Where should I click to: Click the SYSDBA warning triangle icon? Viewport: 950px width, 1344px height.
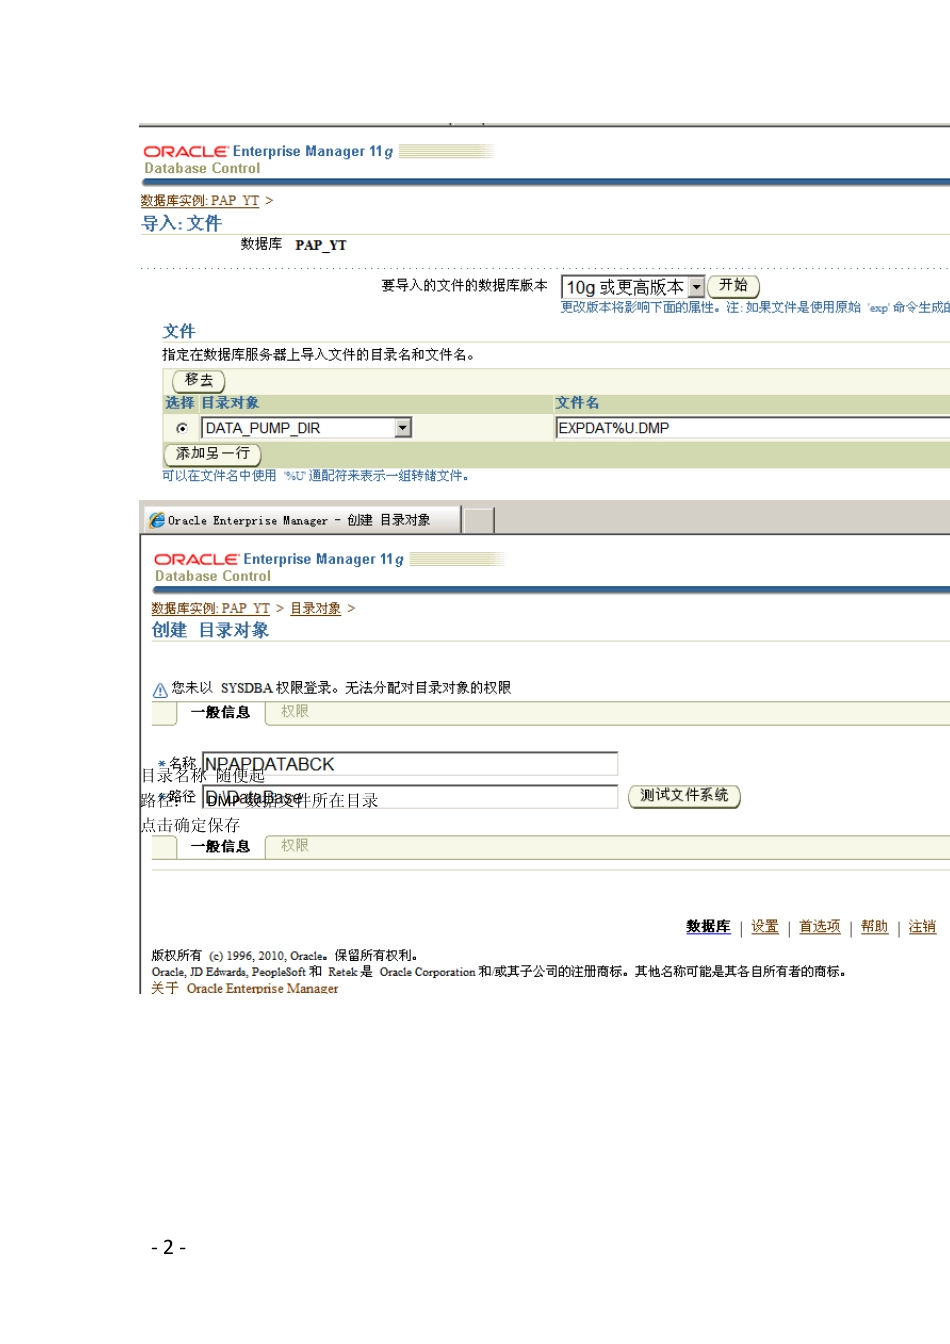[x=160, y=689]
